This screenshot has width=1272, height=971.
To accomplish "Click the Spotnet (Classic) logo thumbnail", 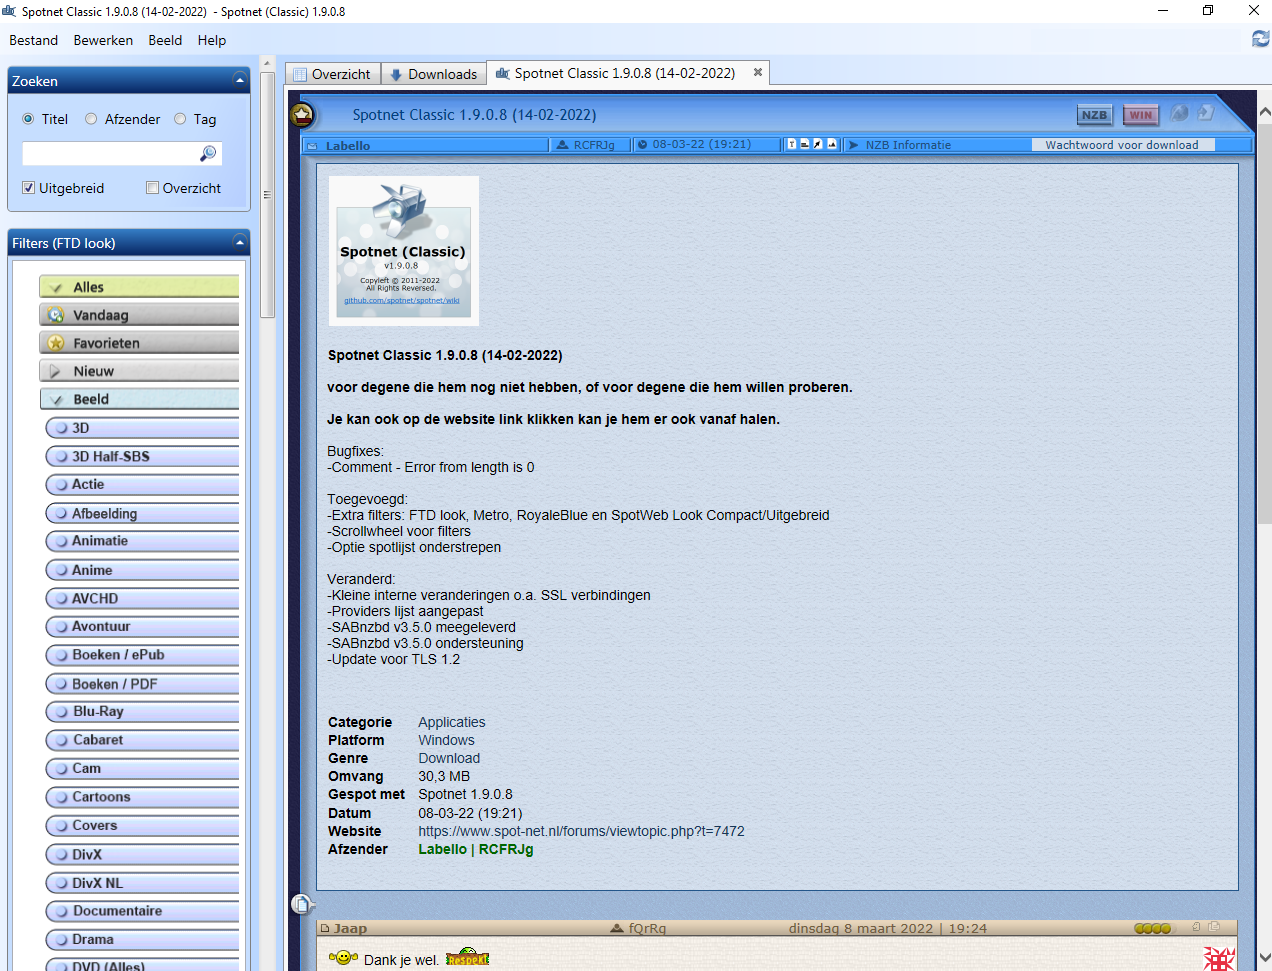I will (404, 251).
